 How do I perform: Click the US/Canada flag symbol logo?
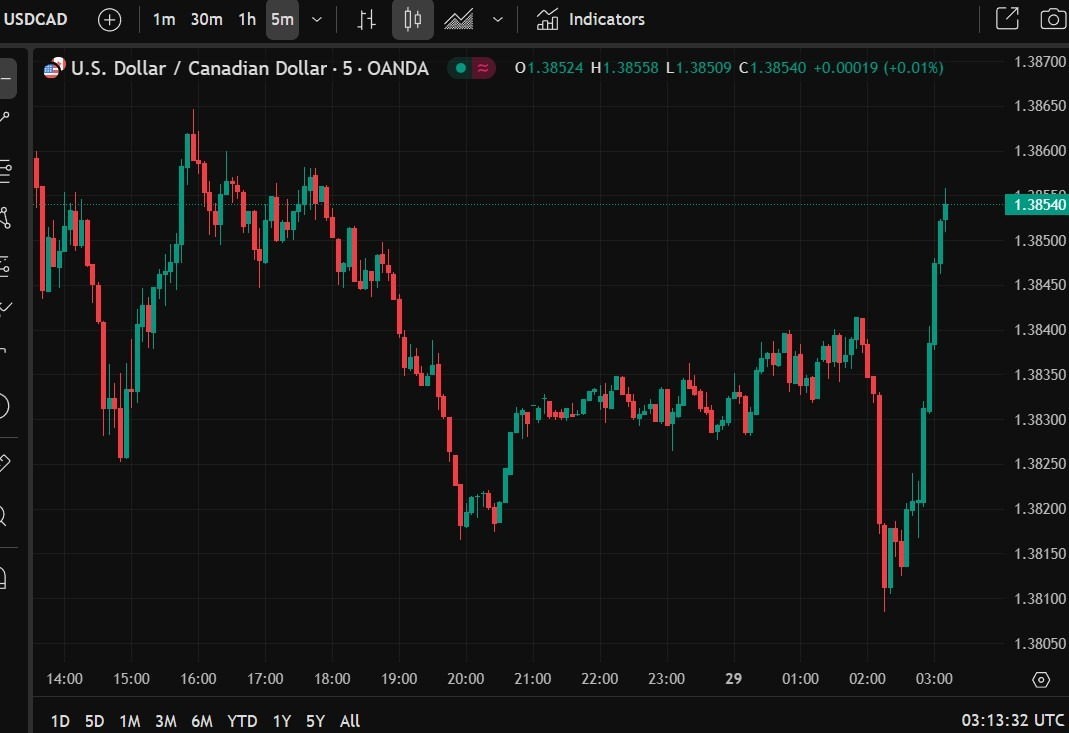(53, 68)
